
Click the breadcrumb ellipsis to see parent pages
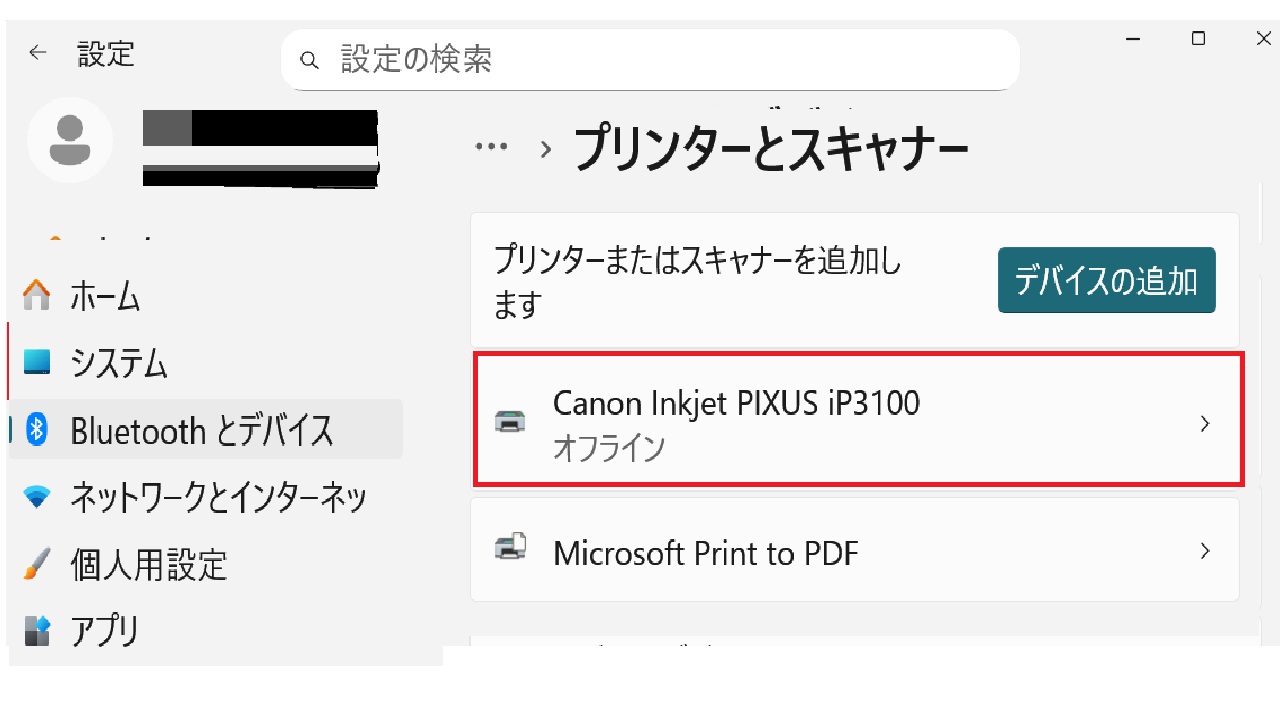pos(491,145)
